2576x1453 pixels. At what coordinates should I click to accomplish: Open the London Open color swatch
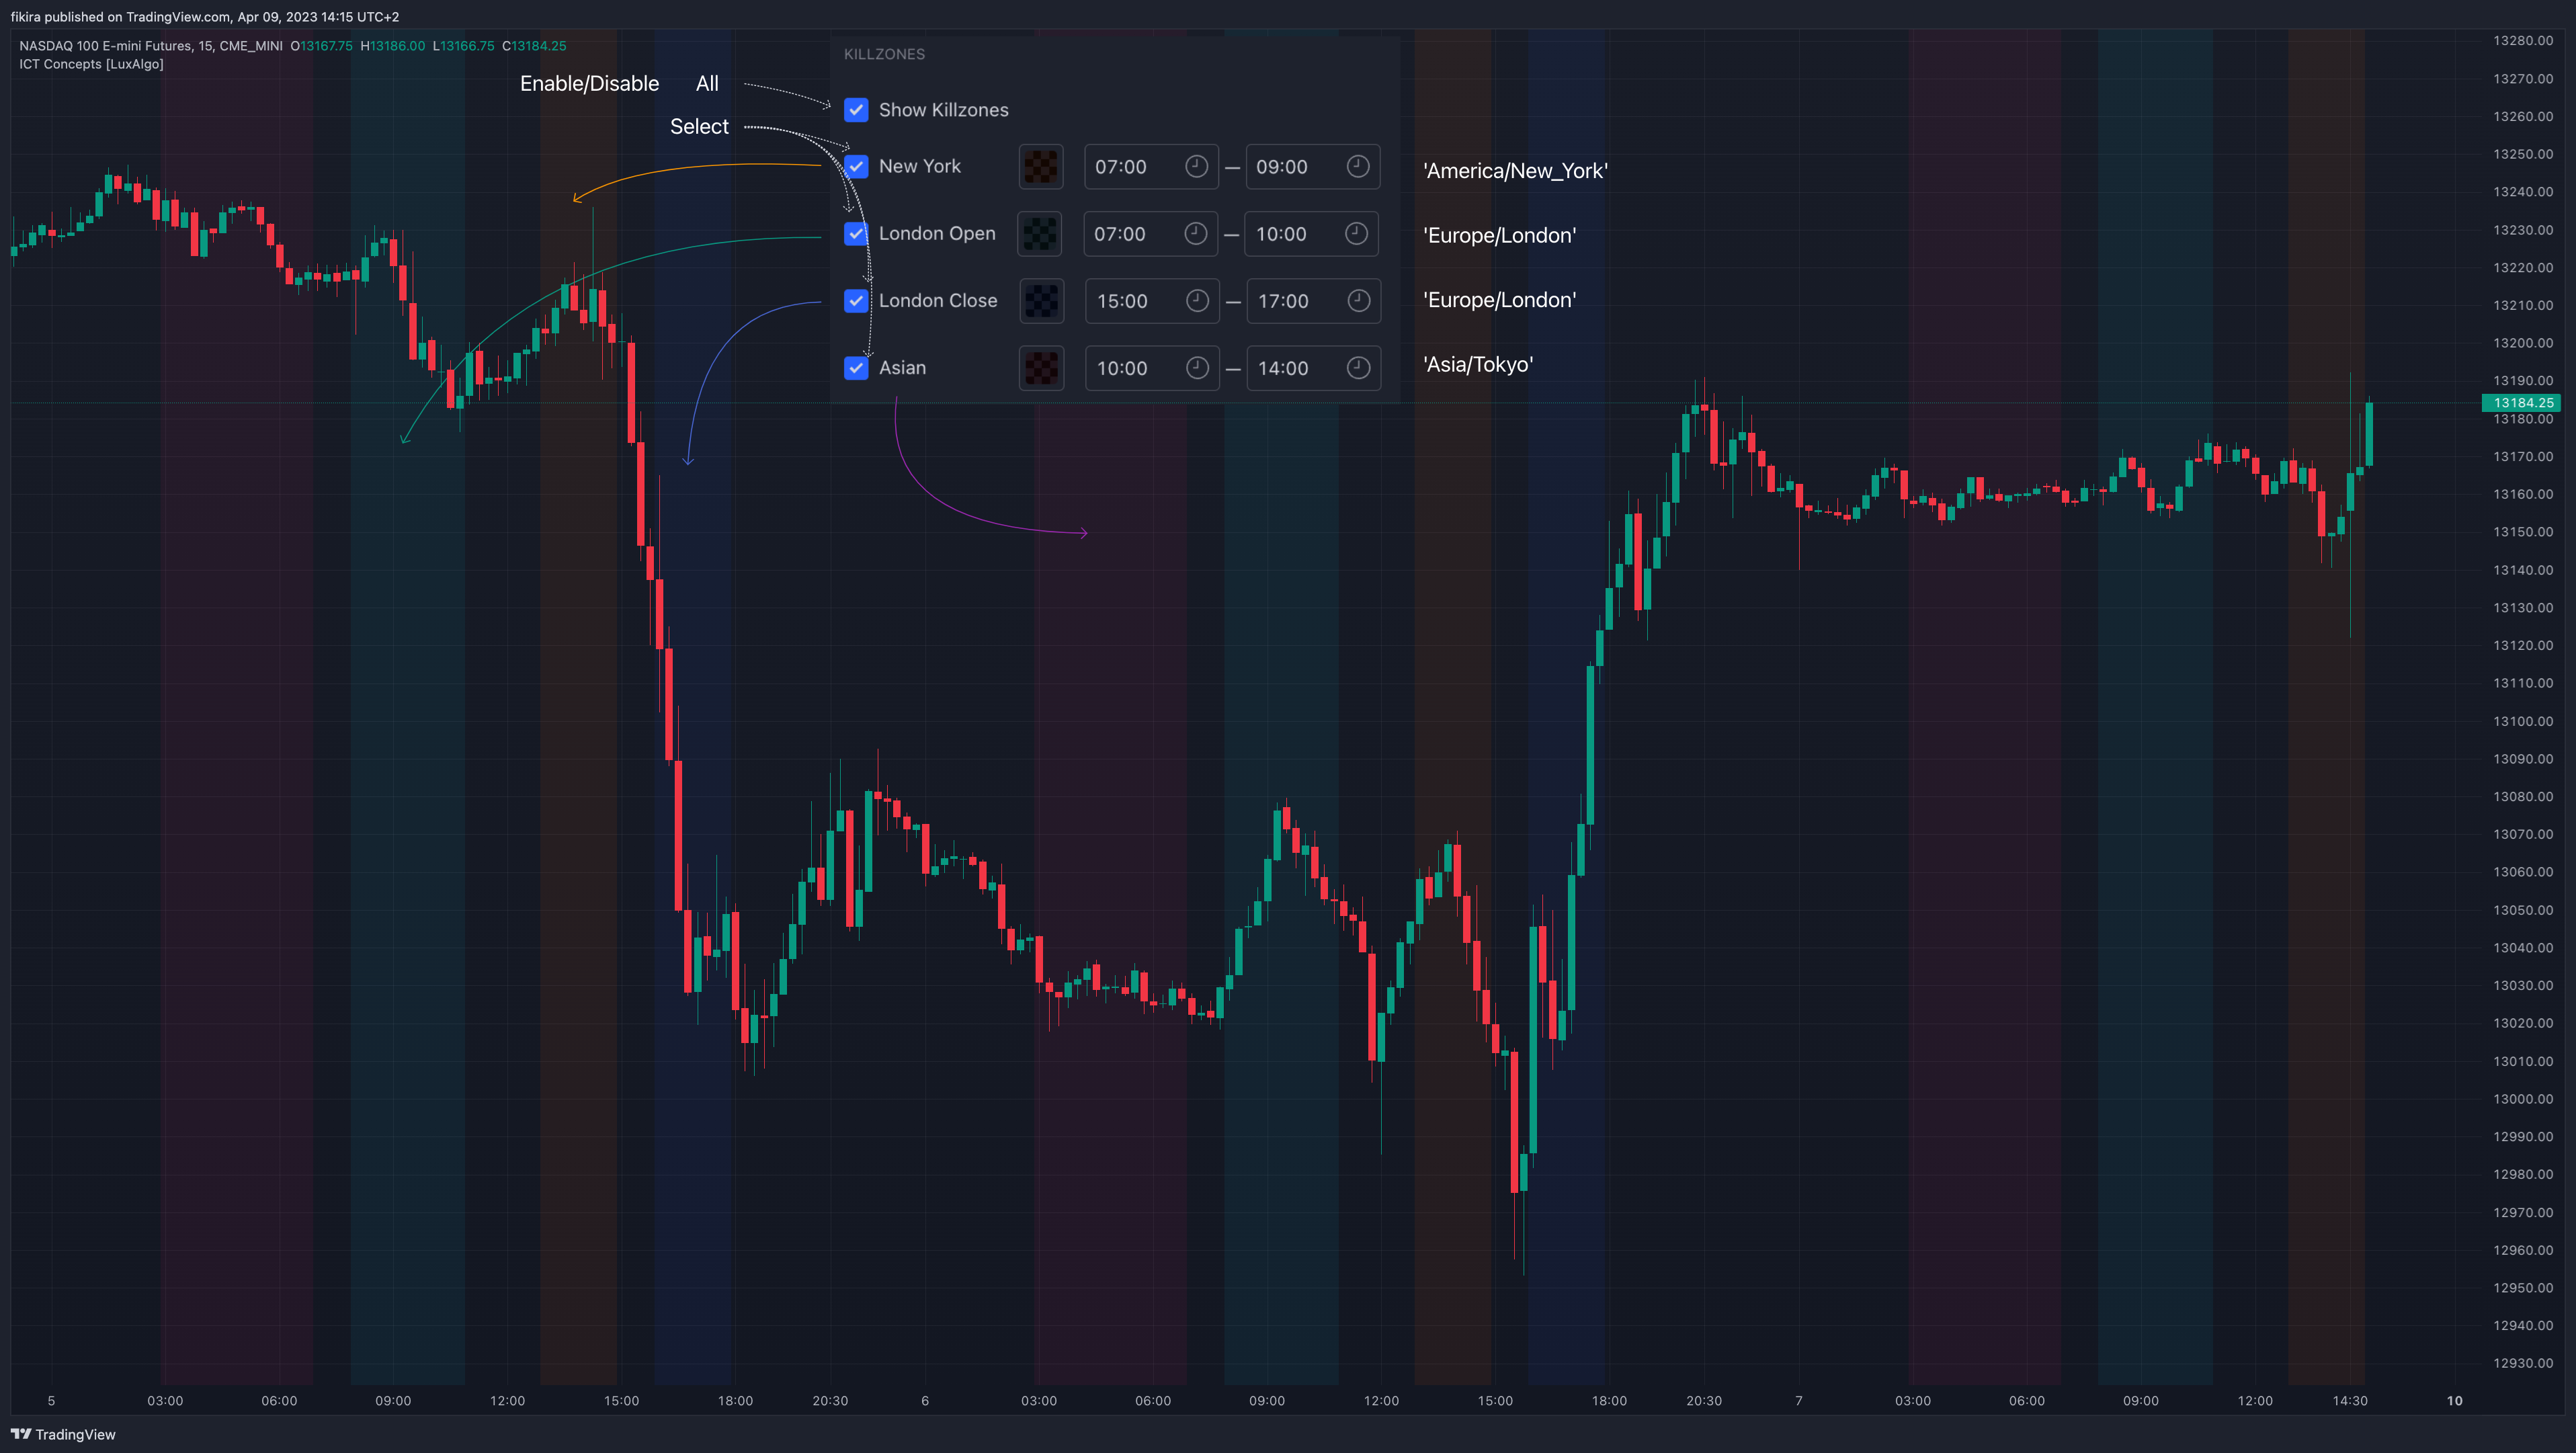pos(1040,233)
